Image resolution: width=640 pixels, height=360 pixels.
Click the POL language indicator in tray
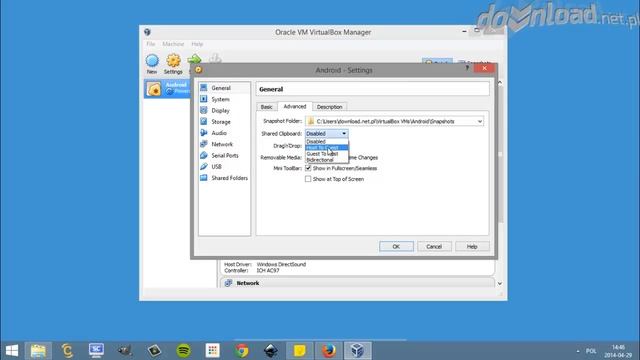591,351
